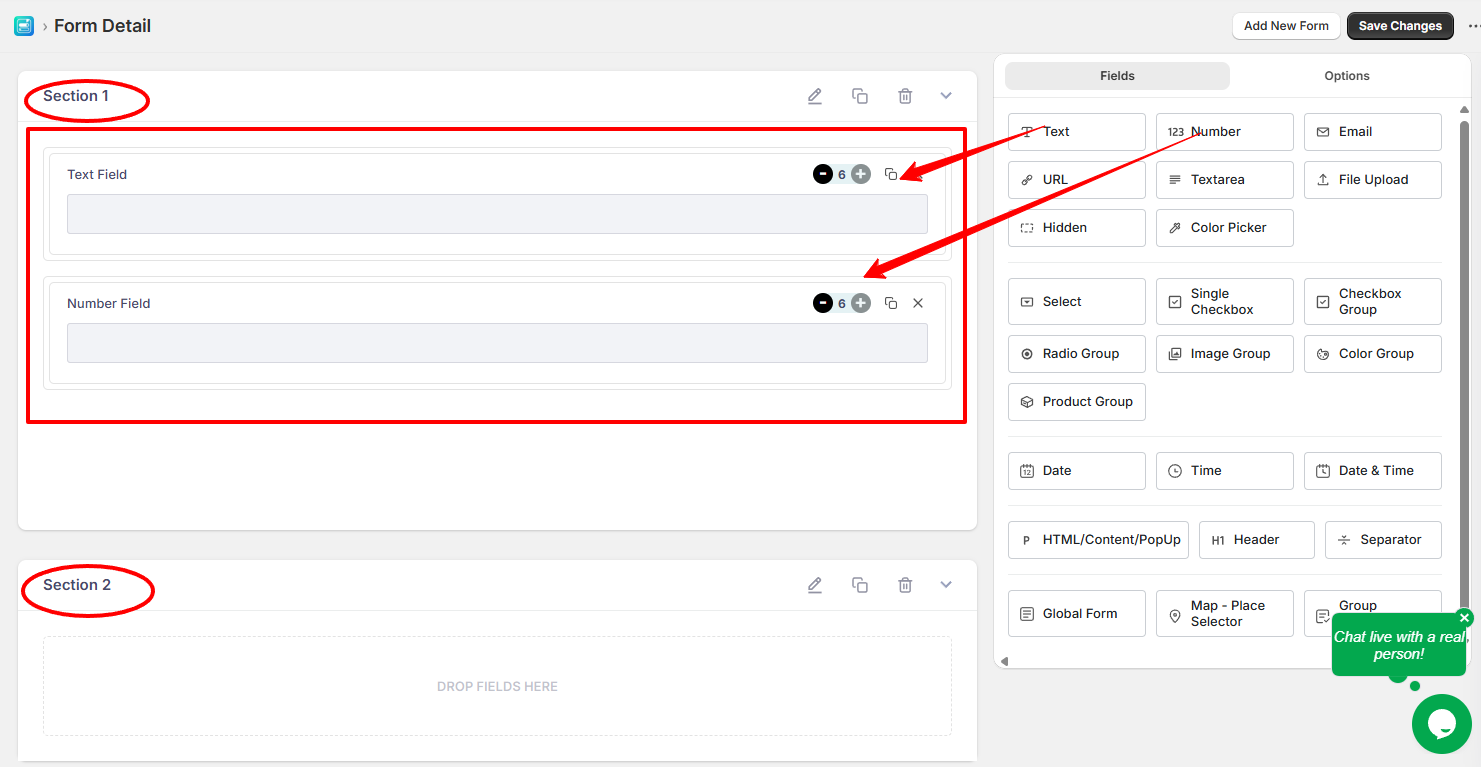Decrease Text Field width with minus button
The height and width of the screenshot is (767, 1481).
(x=822, y=174)
